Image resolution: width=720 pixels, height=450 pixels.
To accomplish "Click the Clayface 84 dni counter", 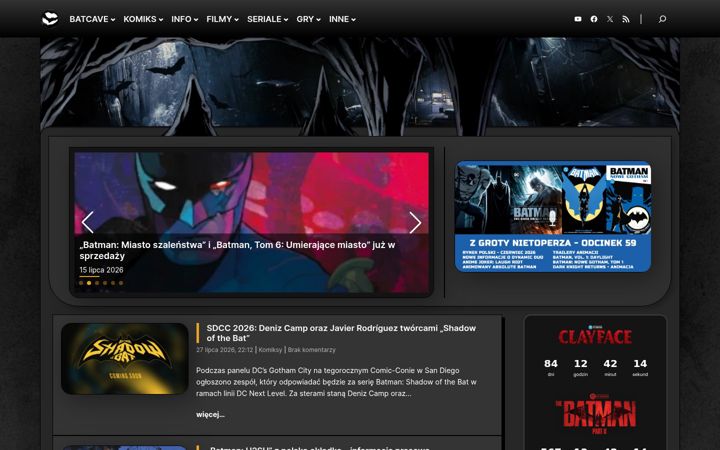I will click(551, 367).
